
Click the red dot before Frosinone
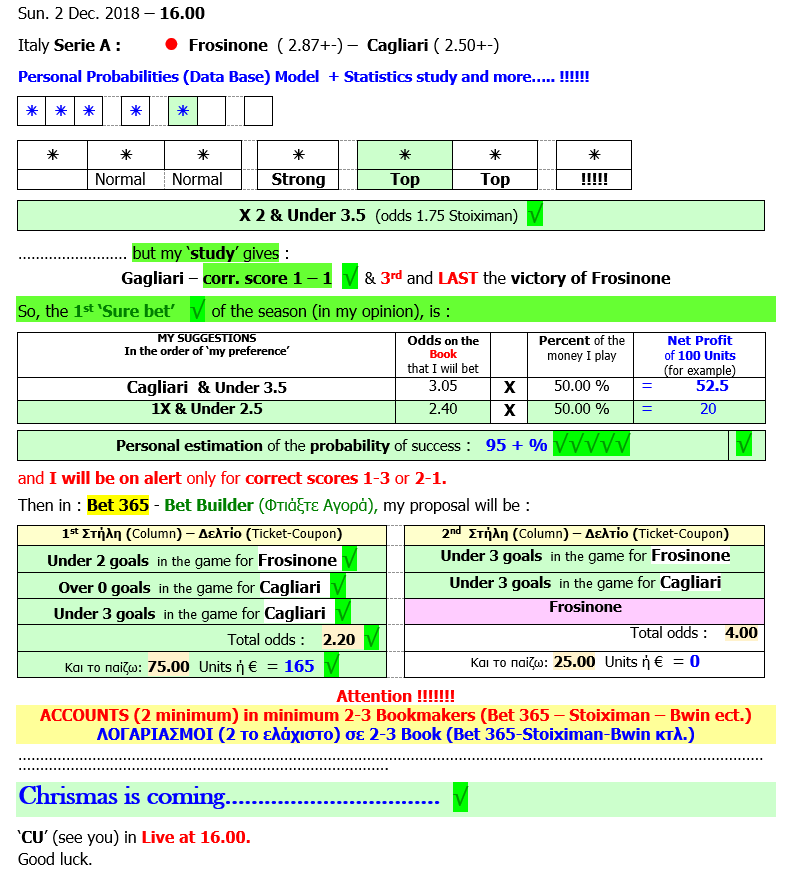pos(171,44)
